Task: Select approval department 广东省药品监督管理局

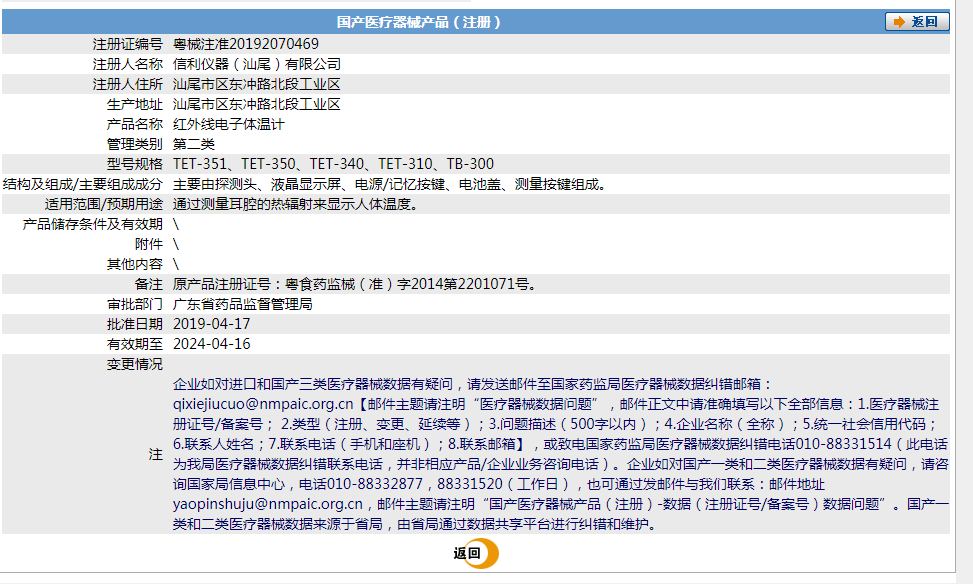Action: pyautogui.click(x=243, y=304)
